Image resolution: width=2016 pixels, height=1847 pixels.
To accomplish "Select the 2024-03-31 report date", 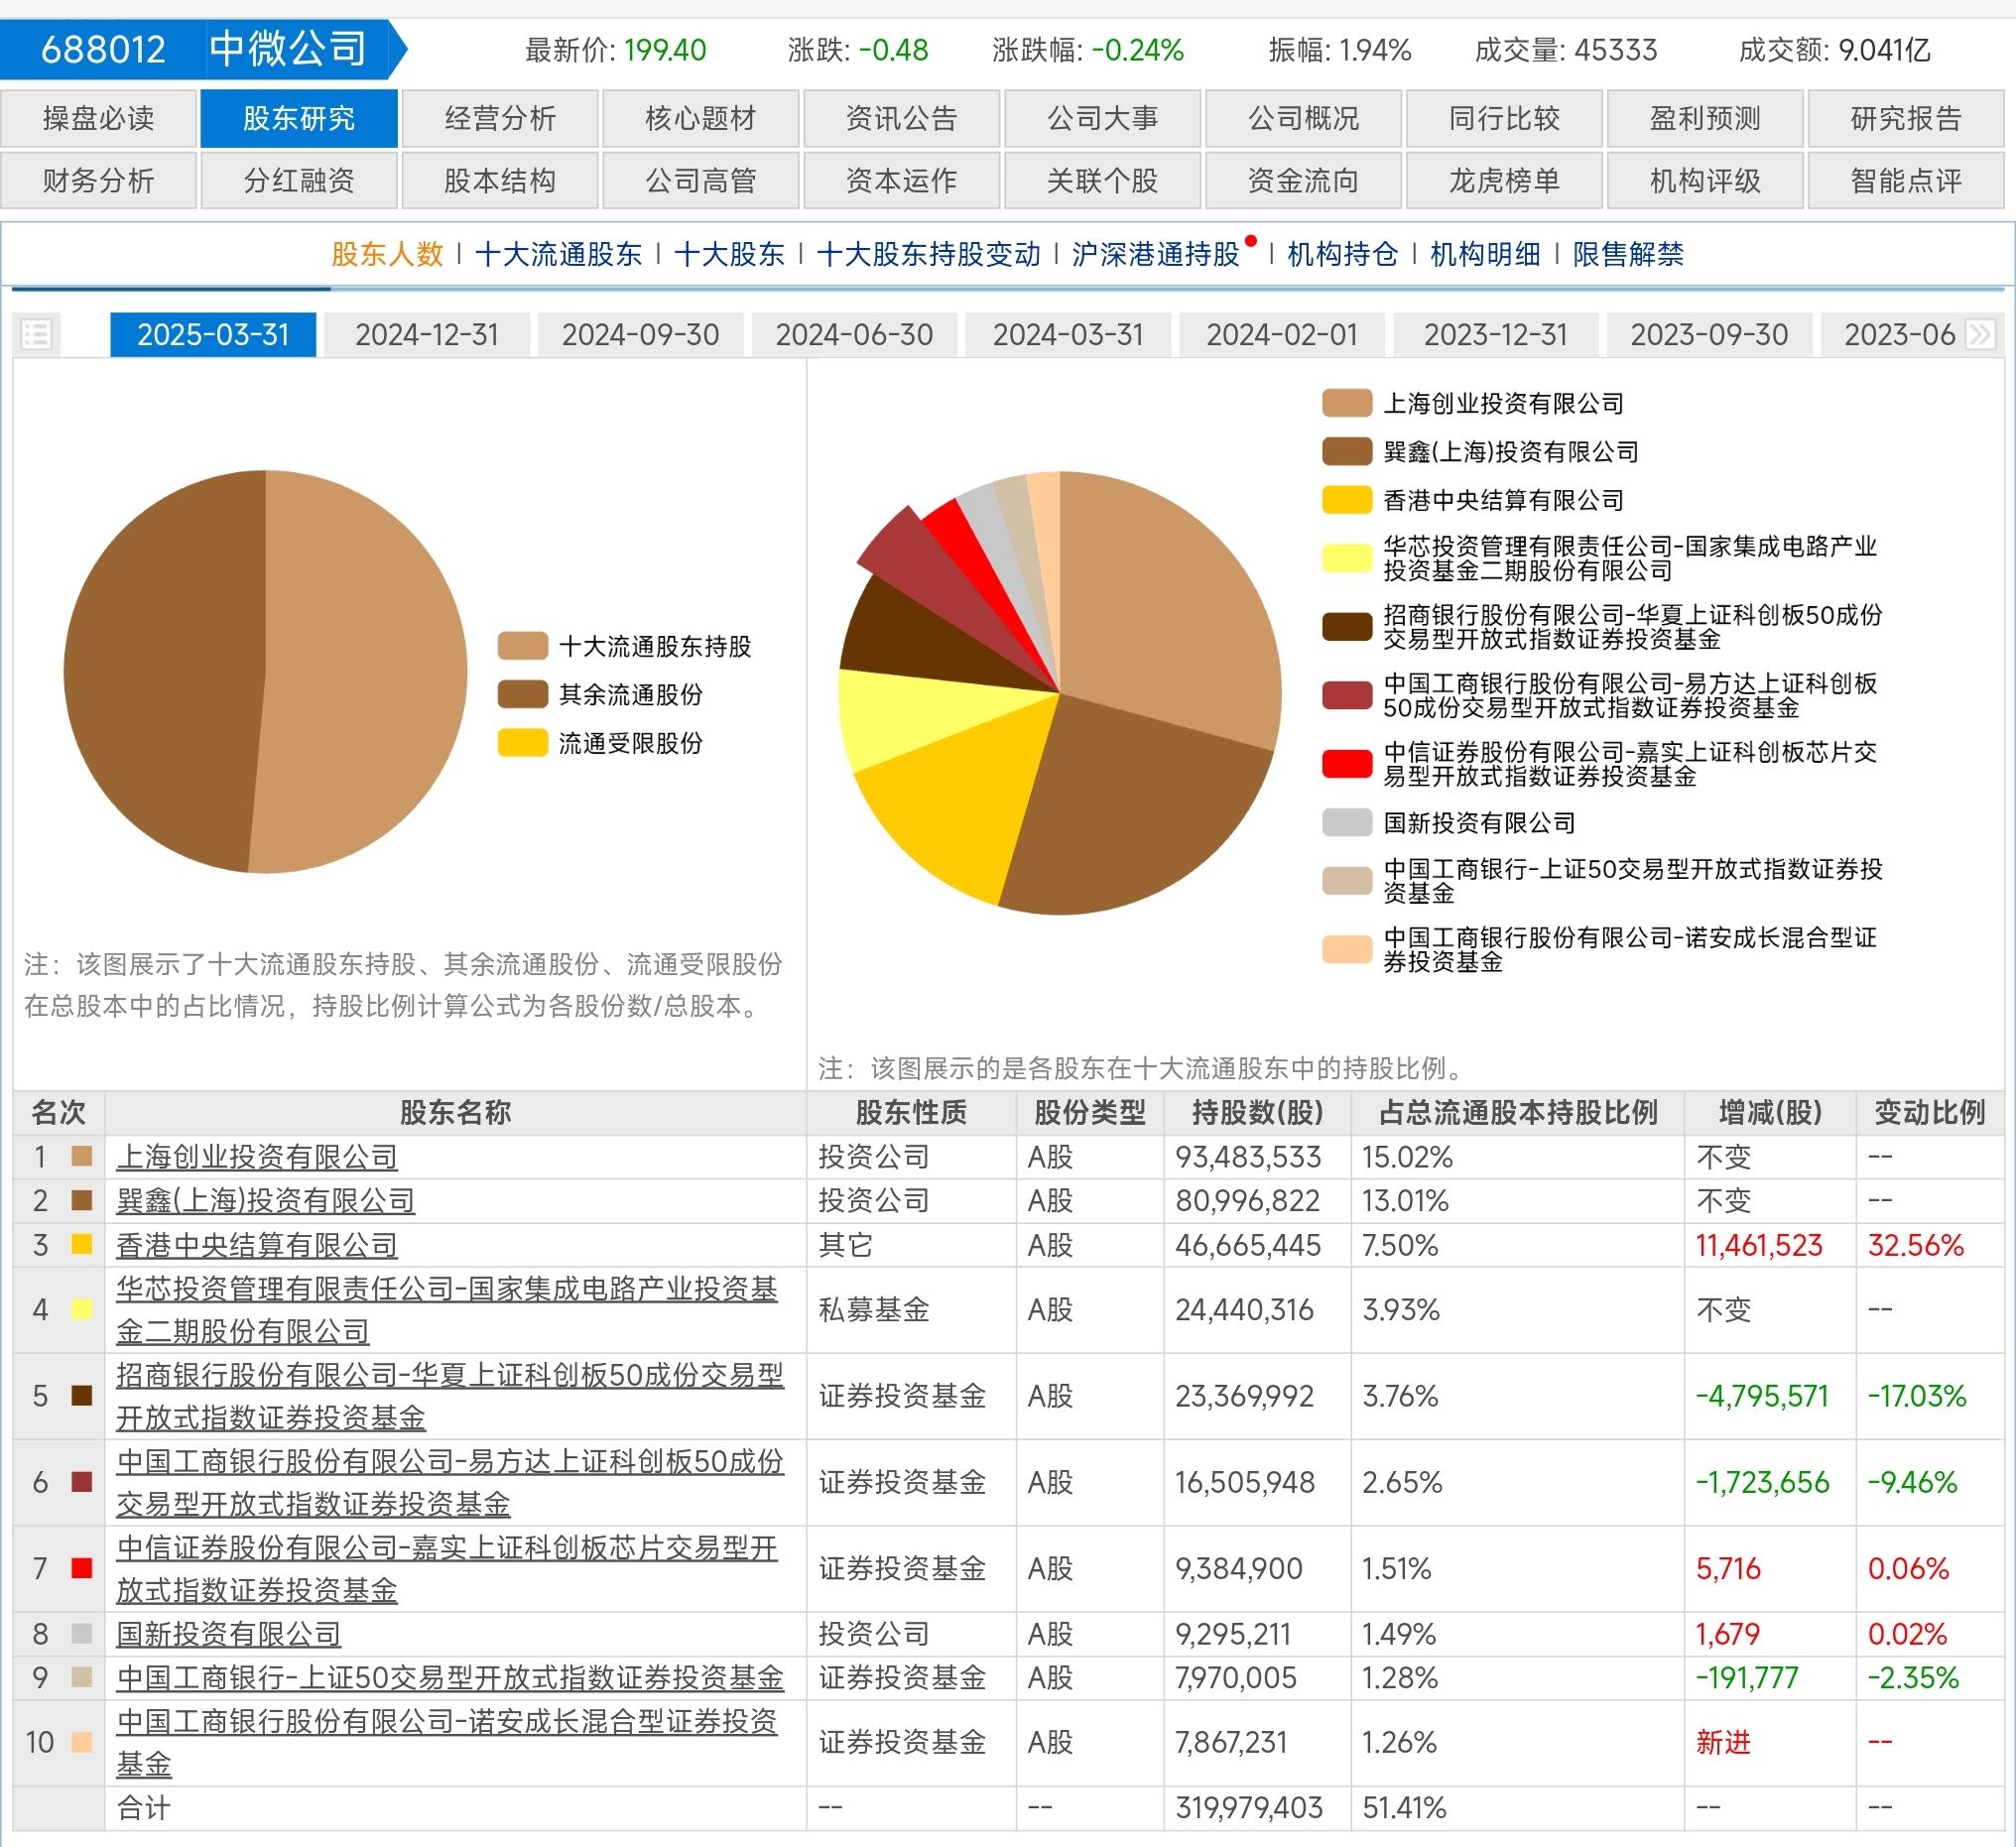I will 1068,334.
